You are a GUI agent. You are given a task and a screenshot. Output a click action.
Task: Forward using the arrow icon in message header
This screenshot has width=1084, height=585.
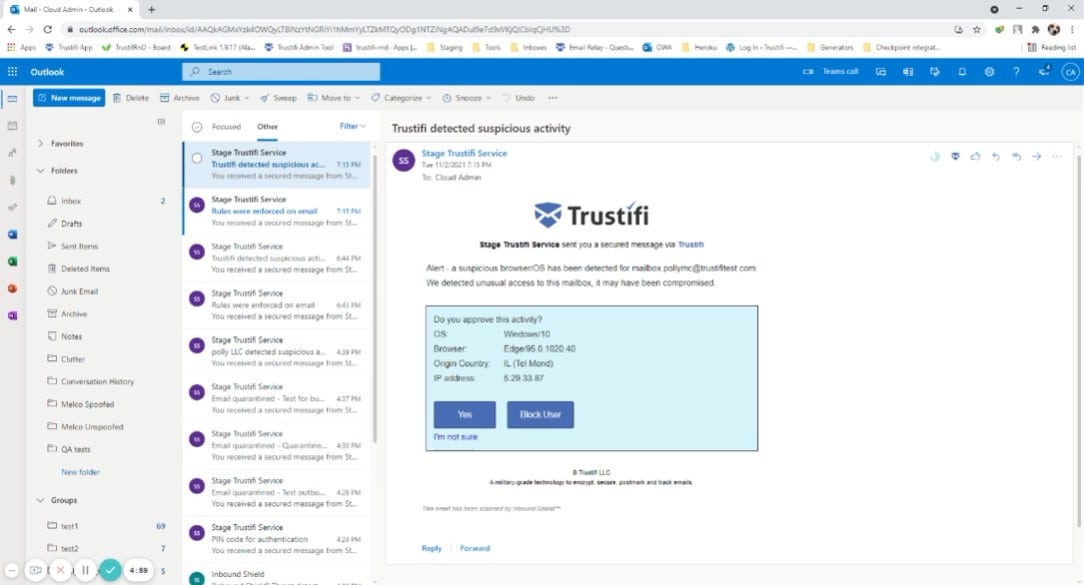pyautogui.click(x=1036, y=156)
